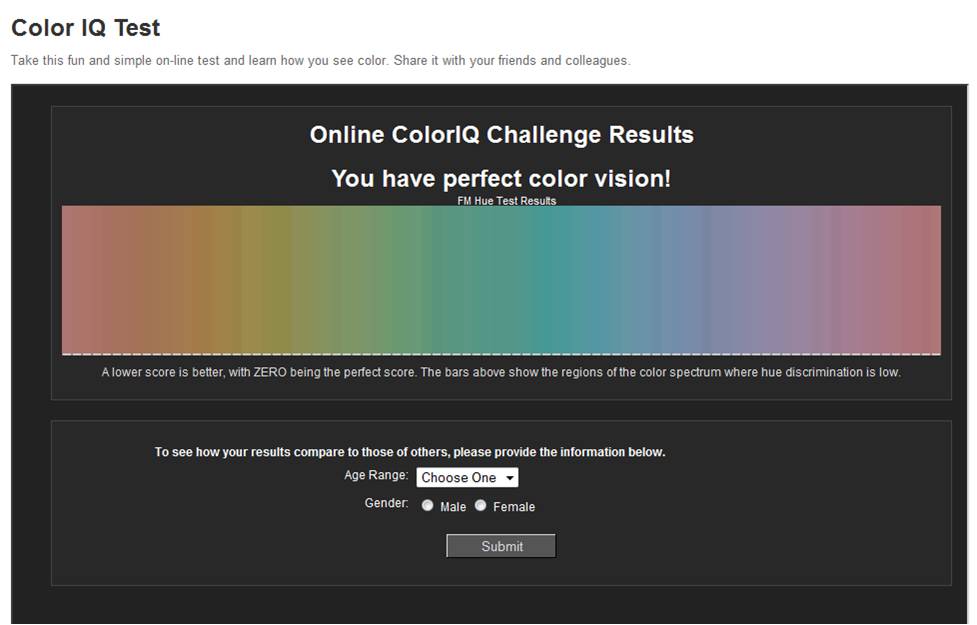Click the 'FM Hue Test Results' chart label
This screenshot has width=977, height=625.
[x=506, y=201]
